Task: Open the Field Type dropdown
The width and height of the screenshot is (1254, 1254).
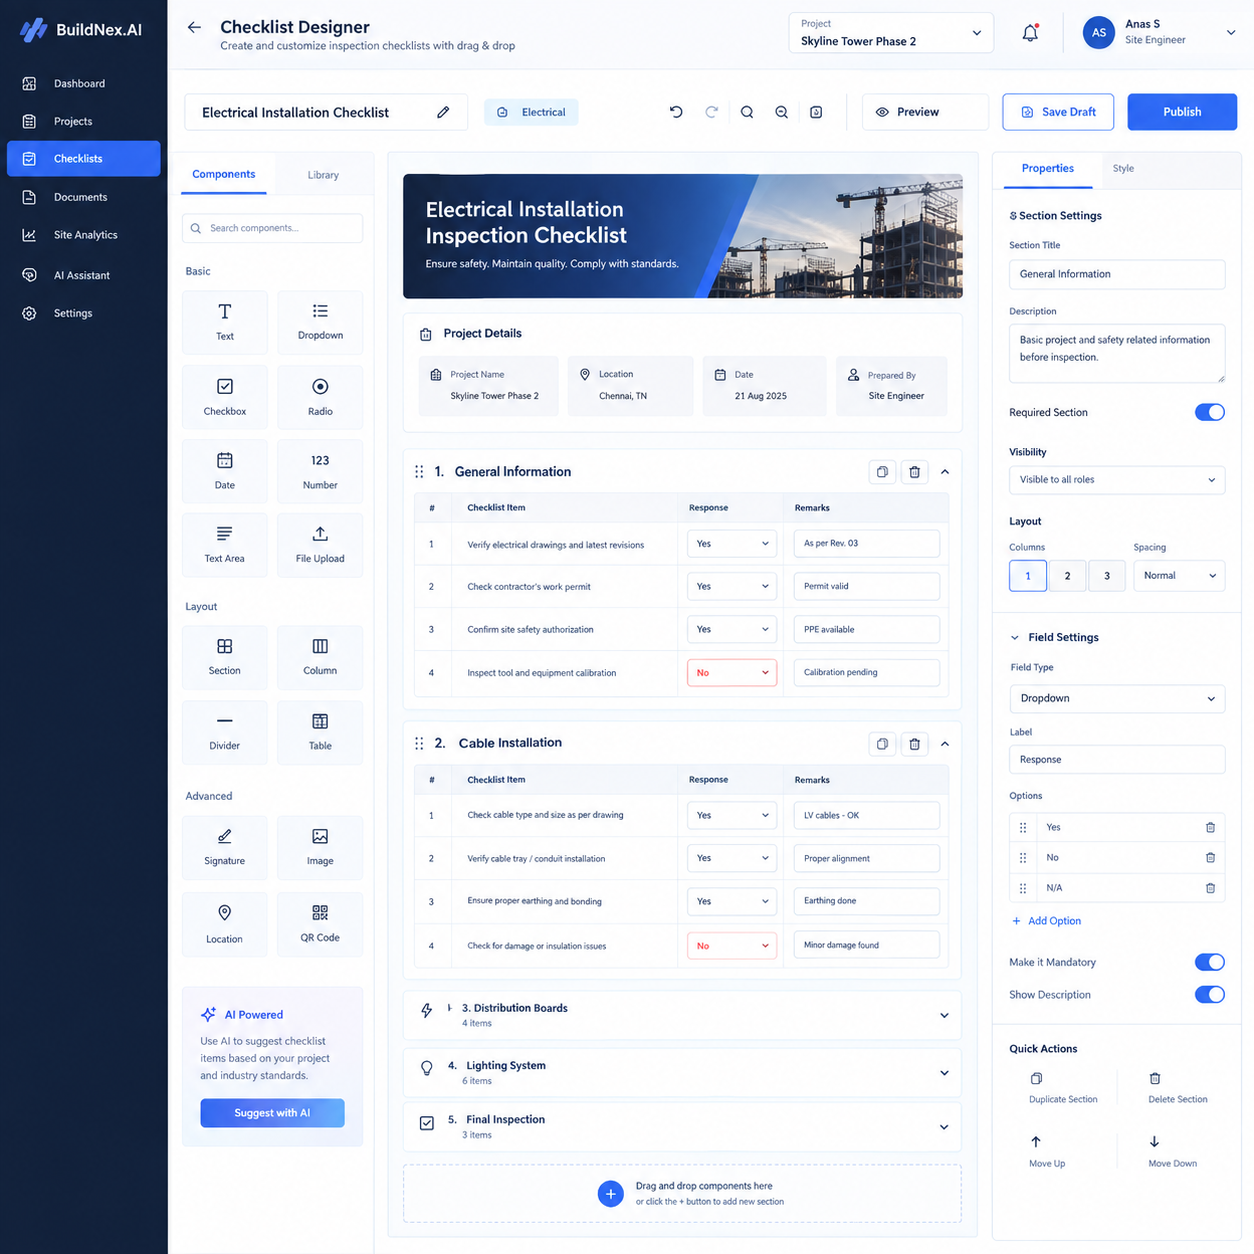Action: click(1117, 698)
